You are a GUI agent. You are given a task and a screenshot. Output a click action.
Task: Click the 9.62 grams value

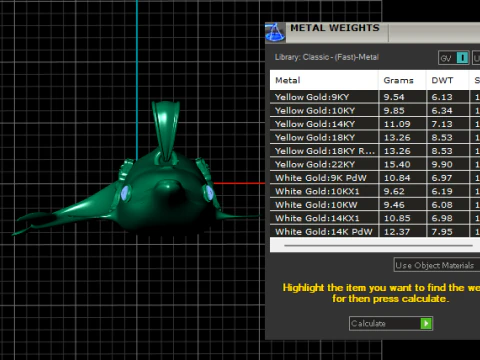pos(394,191)
